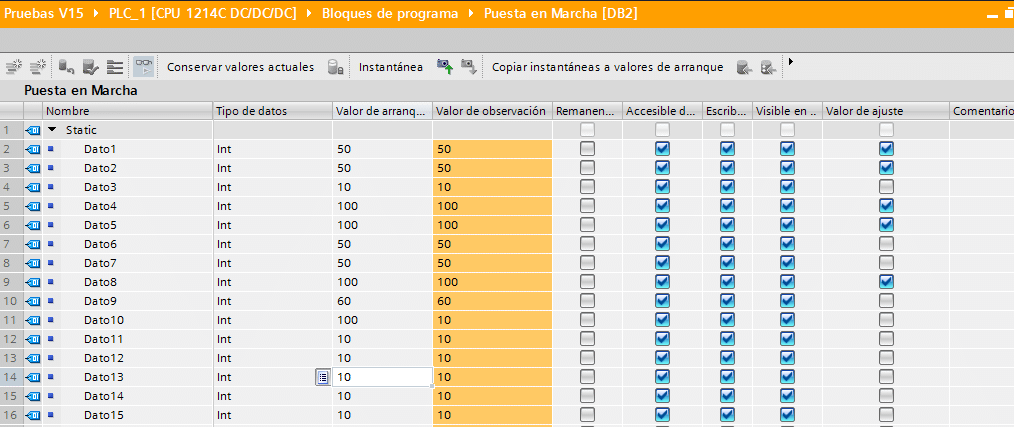The width and height of the screenshot is (1014, 427).
Task: Enable Valor de ajuste checkbox for Dato3
Action: 886,187
